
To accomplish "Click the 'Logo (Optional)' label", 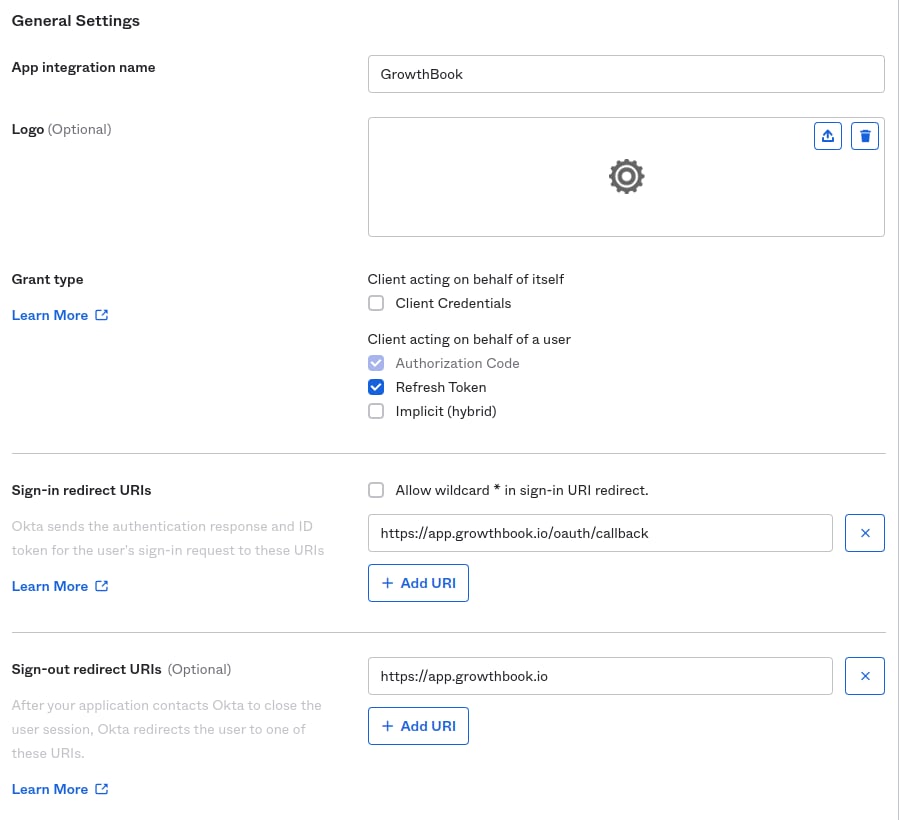I will pyautogui.click(x=61, y=130).
